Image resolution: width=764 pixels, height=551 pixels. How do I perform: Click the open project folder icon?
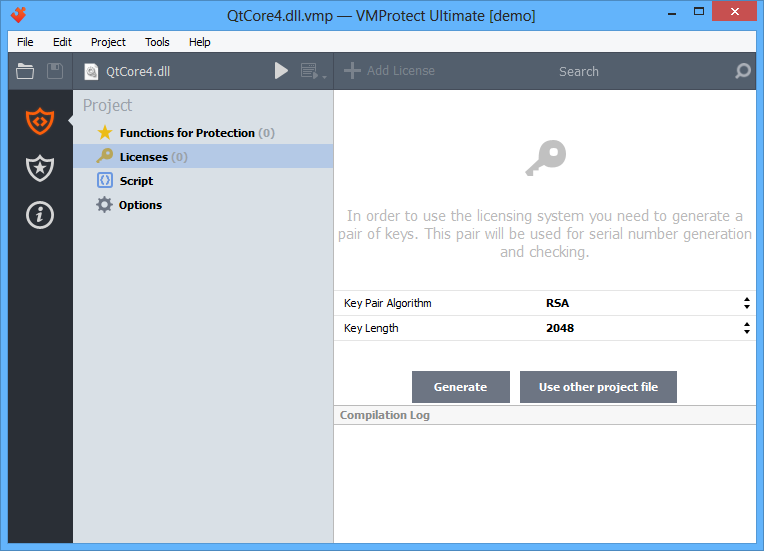25,71
